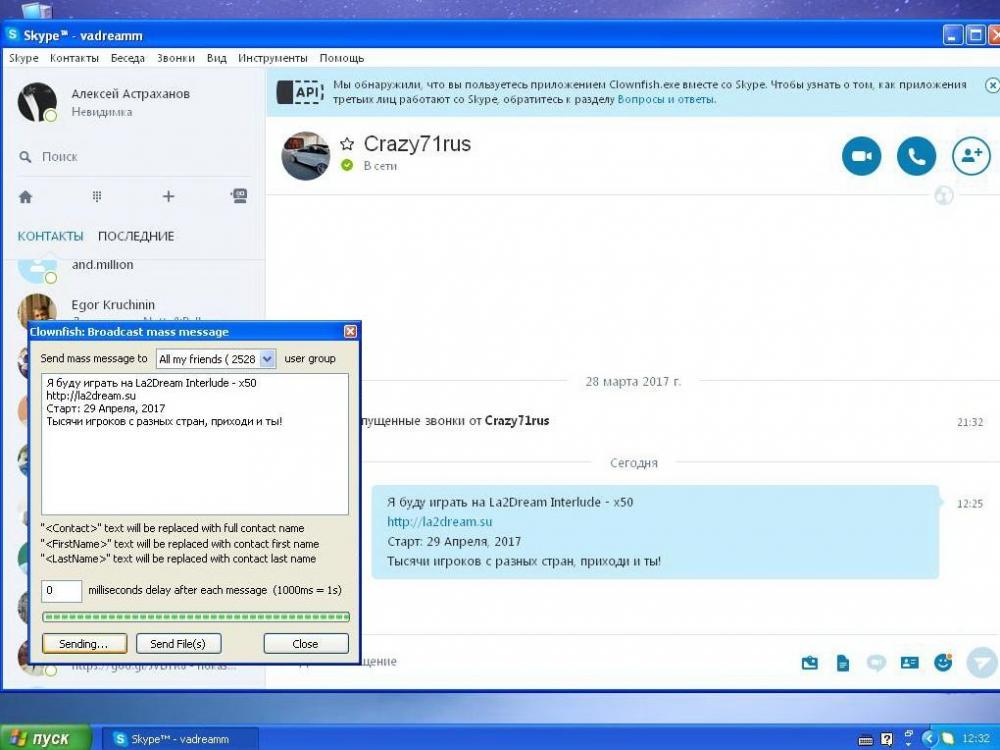Start a voice call with Crazy71rus
Image resolution: width=1000 pixels, height=750 pixels.
point(916,156)
